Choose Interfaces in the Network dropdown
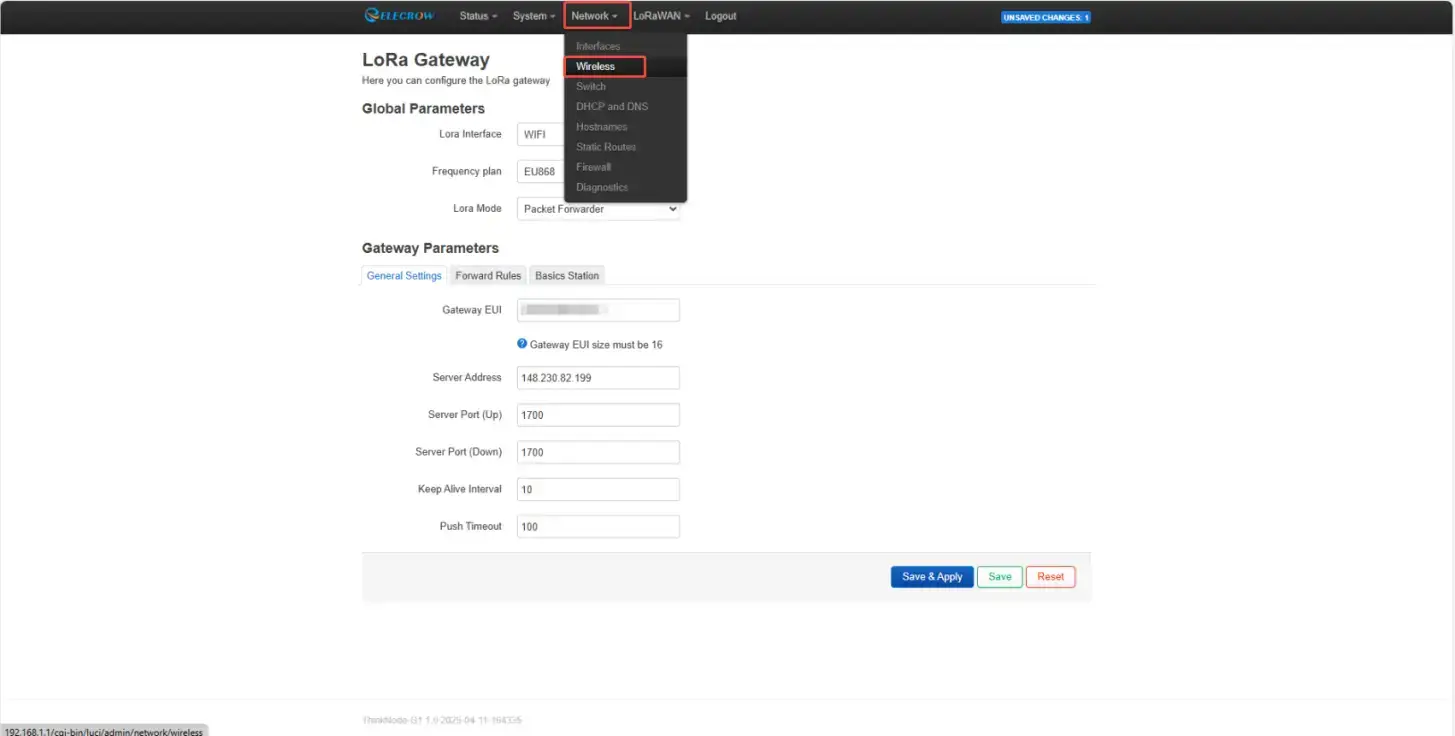1455x736 pixels. (x=598, y=46)
